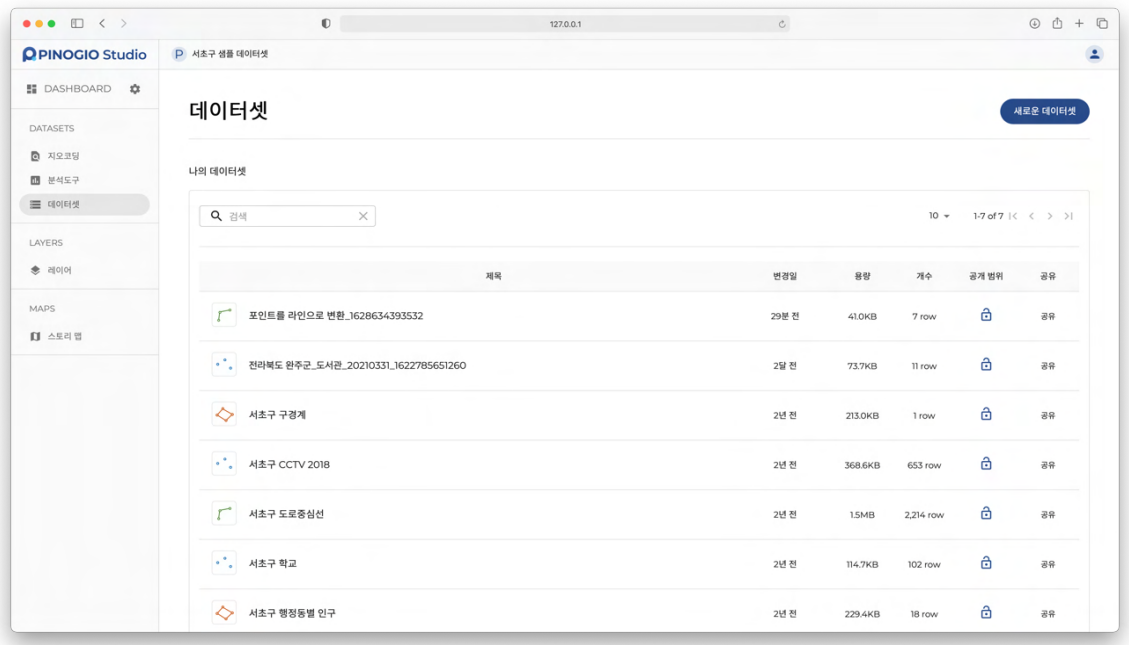Open 스토리 맵 in the MAPS section
1129x645 pixels.
pyautogui.click(x=64, y=336)
